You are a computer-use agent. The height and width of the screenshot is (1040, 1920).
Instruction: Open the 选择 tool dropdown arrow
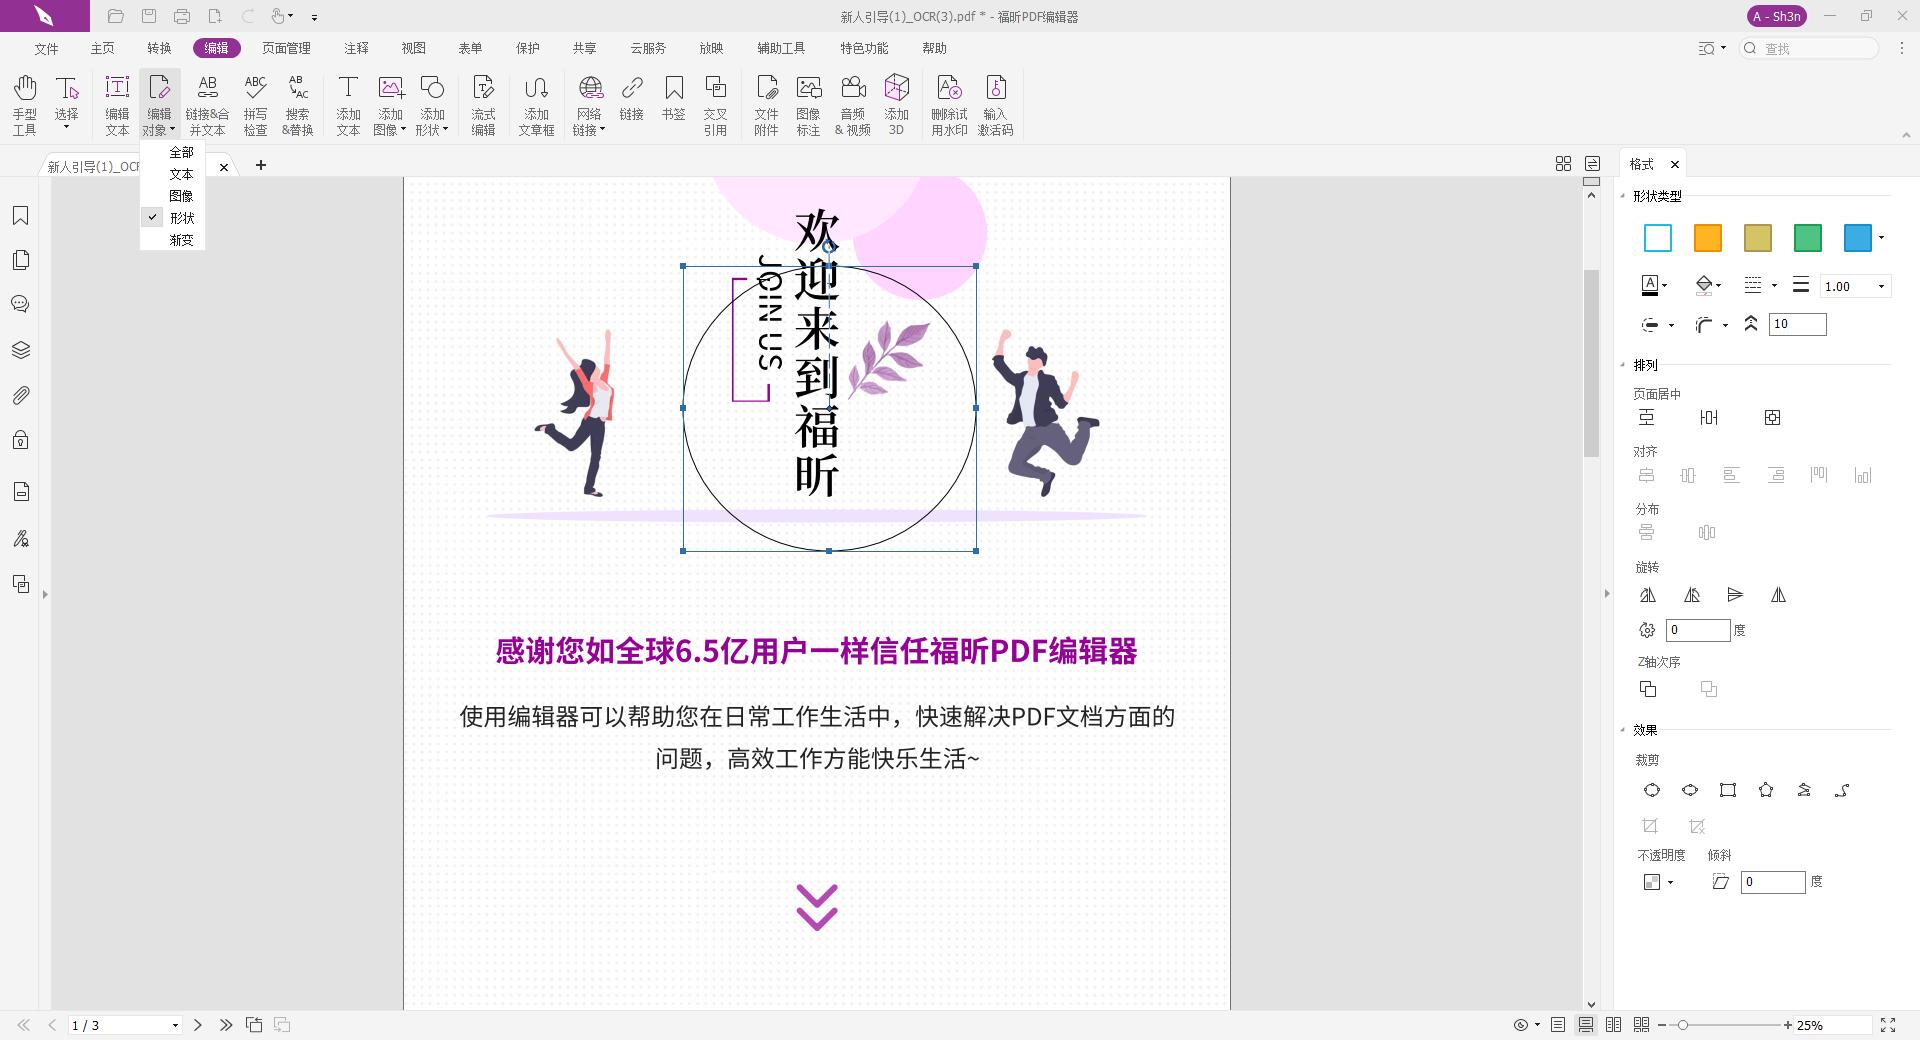coord(66,126)
